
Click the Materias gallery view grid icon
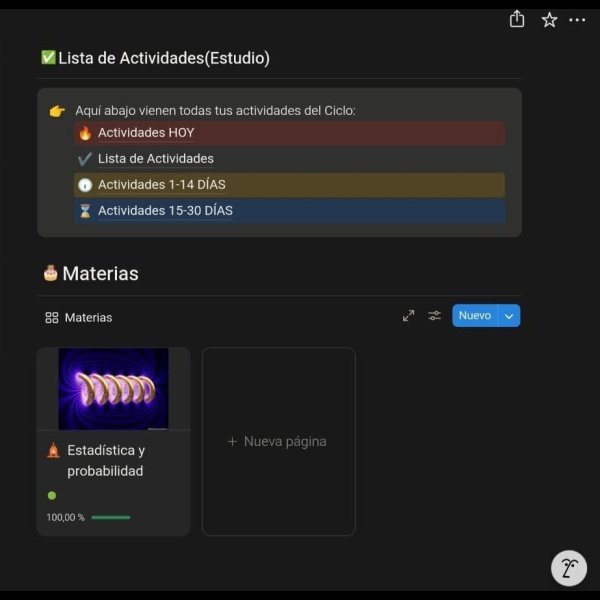[x=52, y=318]
